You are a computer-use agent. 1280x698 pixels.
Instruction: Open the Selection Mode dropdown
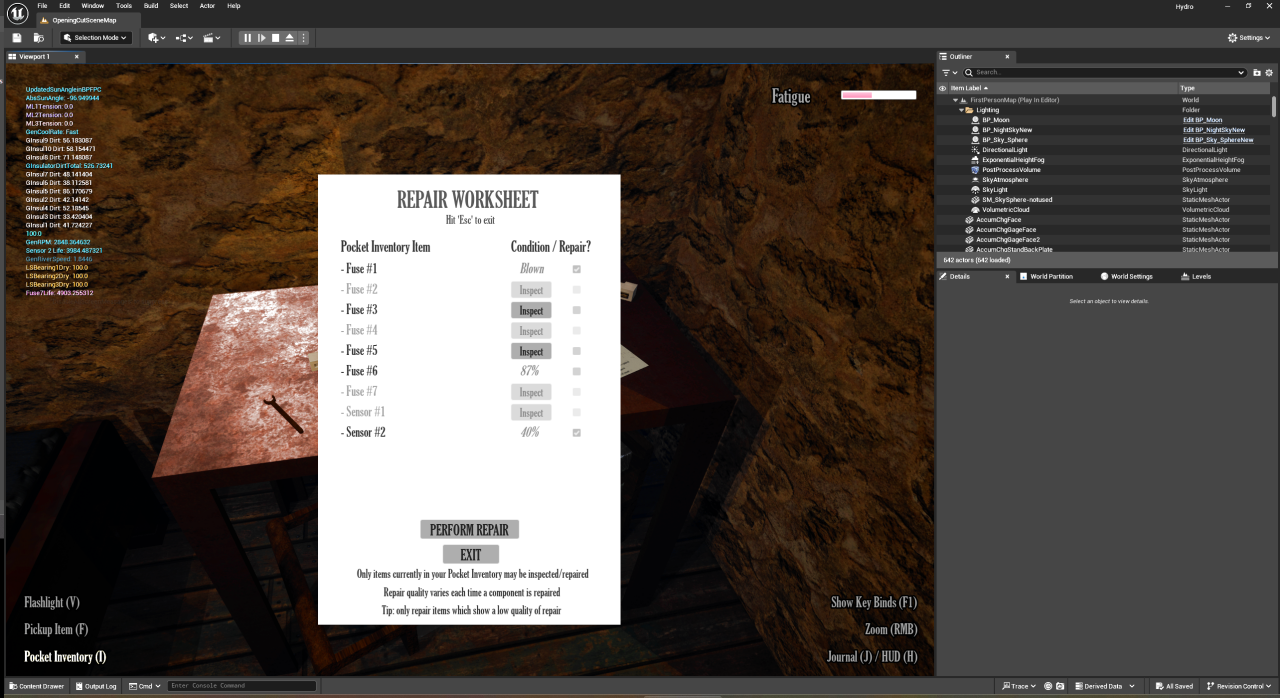pyautogui.click(x=95, y=38)
